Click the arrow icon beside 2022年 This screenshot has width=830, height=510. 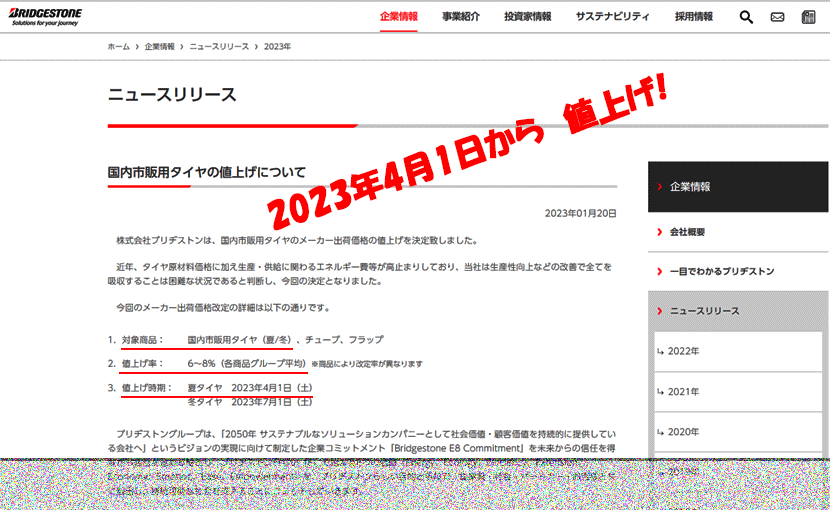click(x=661, y=351)
